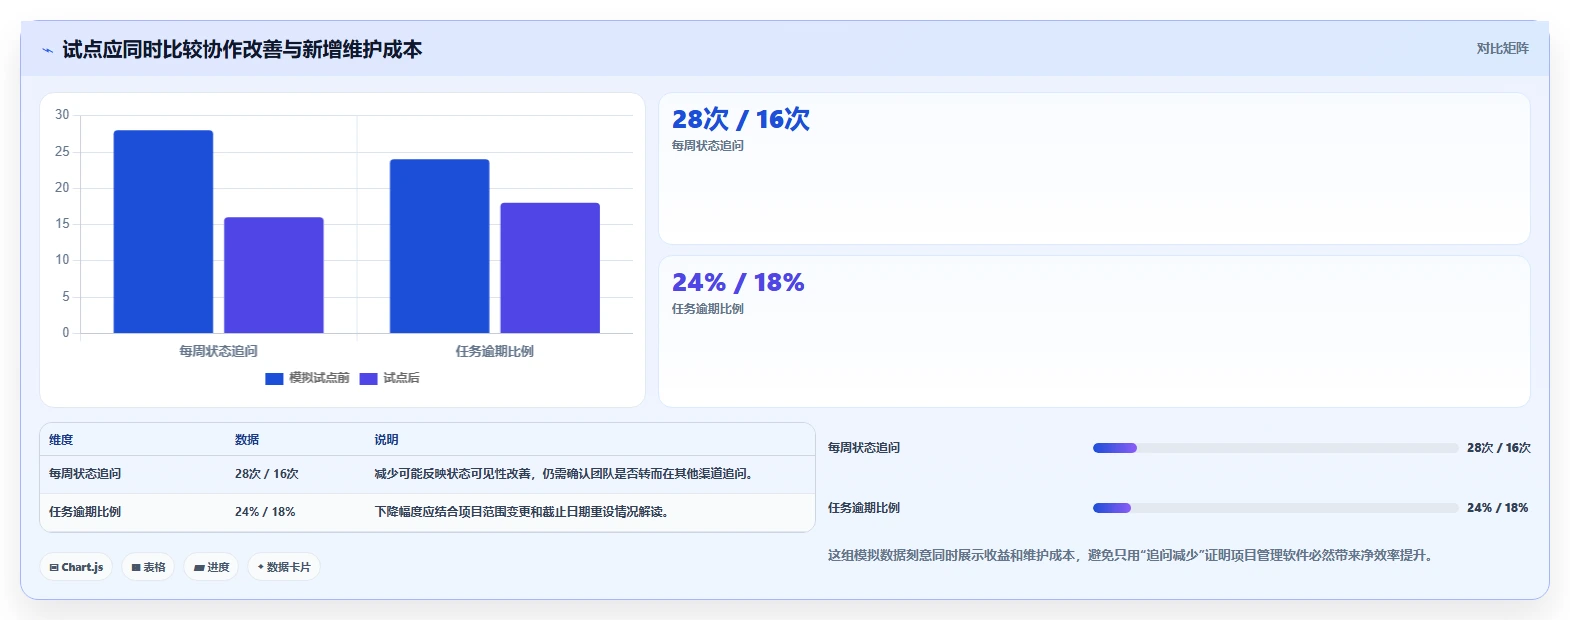Click the 每周状态追问 label beside its progress bar

coord(864,448)
